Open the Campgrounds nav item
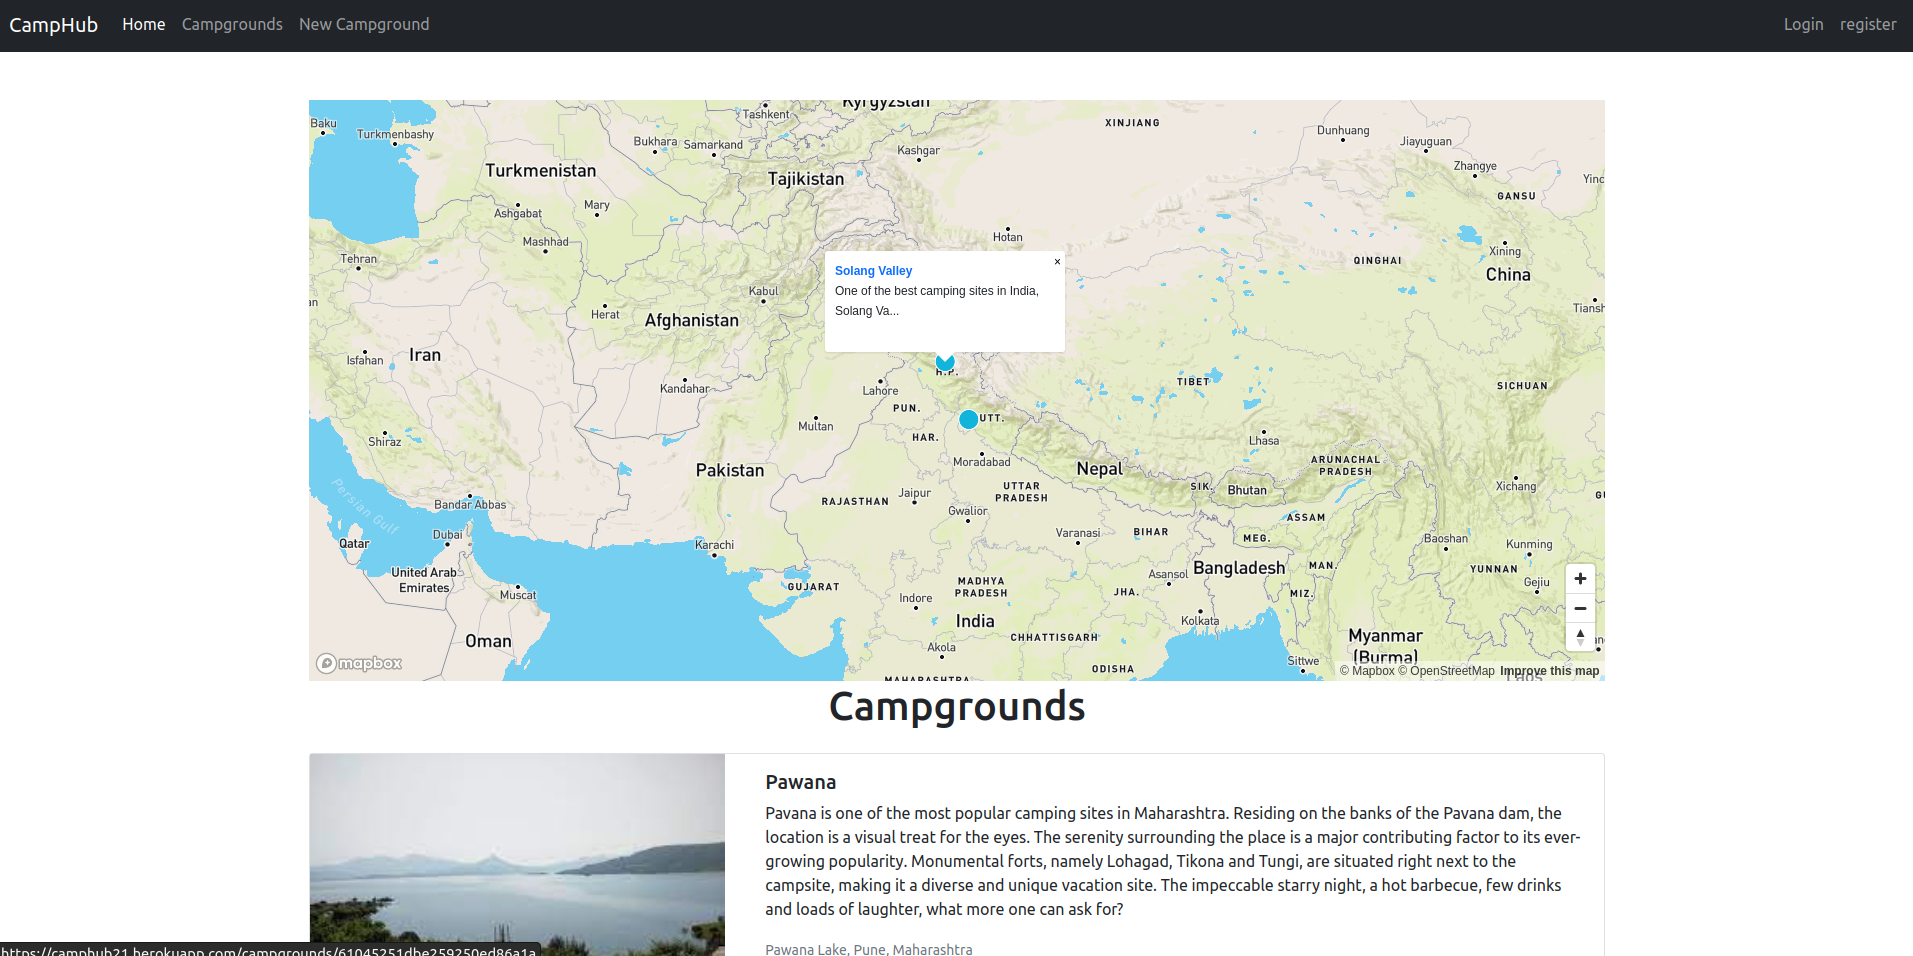The height and width of the screenshot is (956, 1913). (x=232, y=24)
